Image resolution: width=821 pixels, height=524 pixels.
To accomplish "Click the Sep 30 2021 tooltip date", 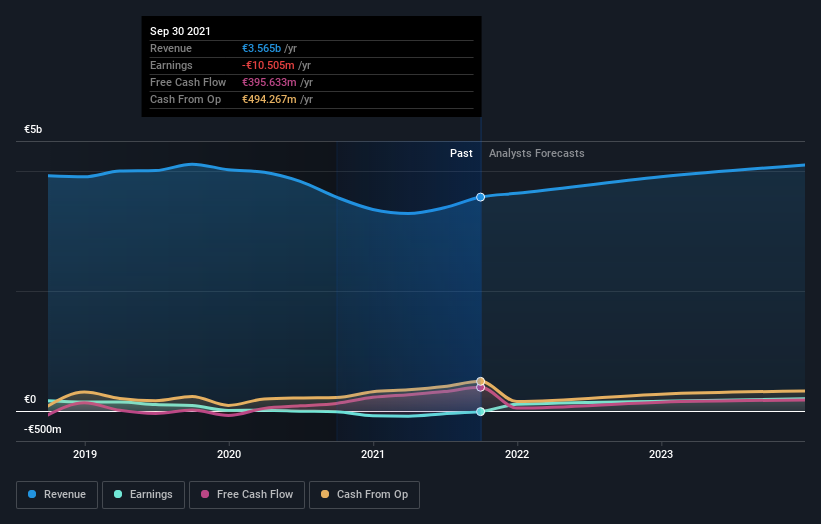I will (180, 31).
